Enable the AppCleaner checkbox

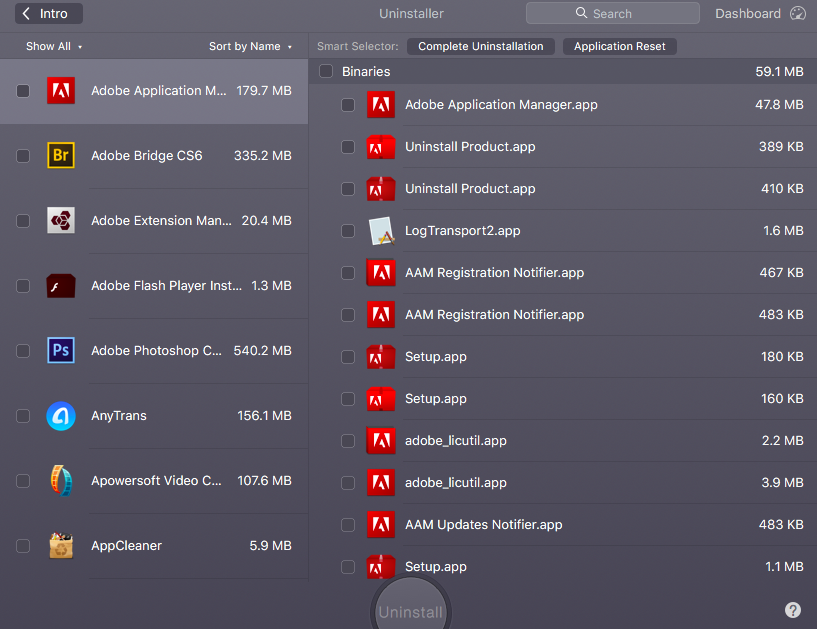pyautogui.click(x=23, y=546)
